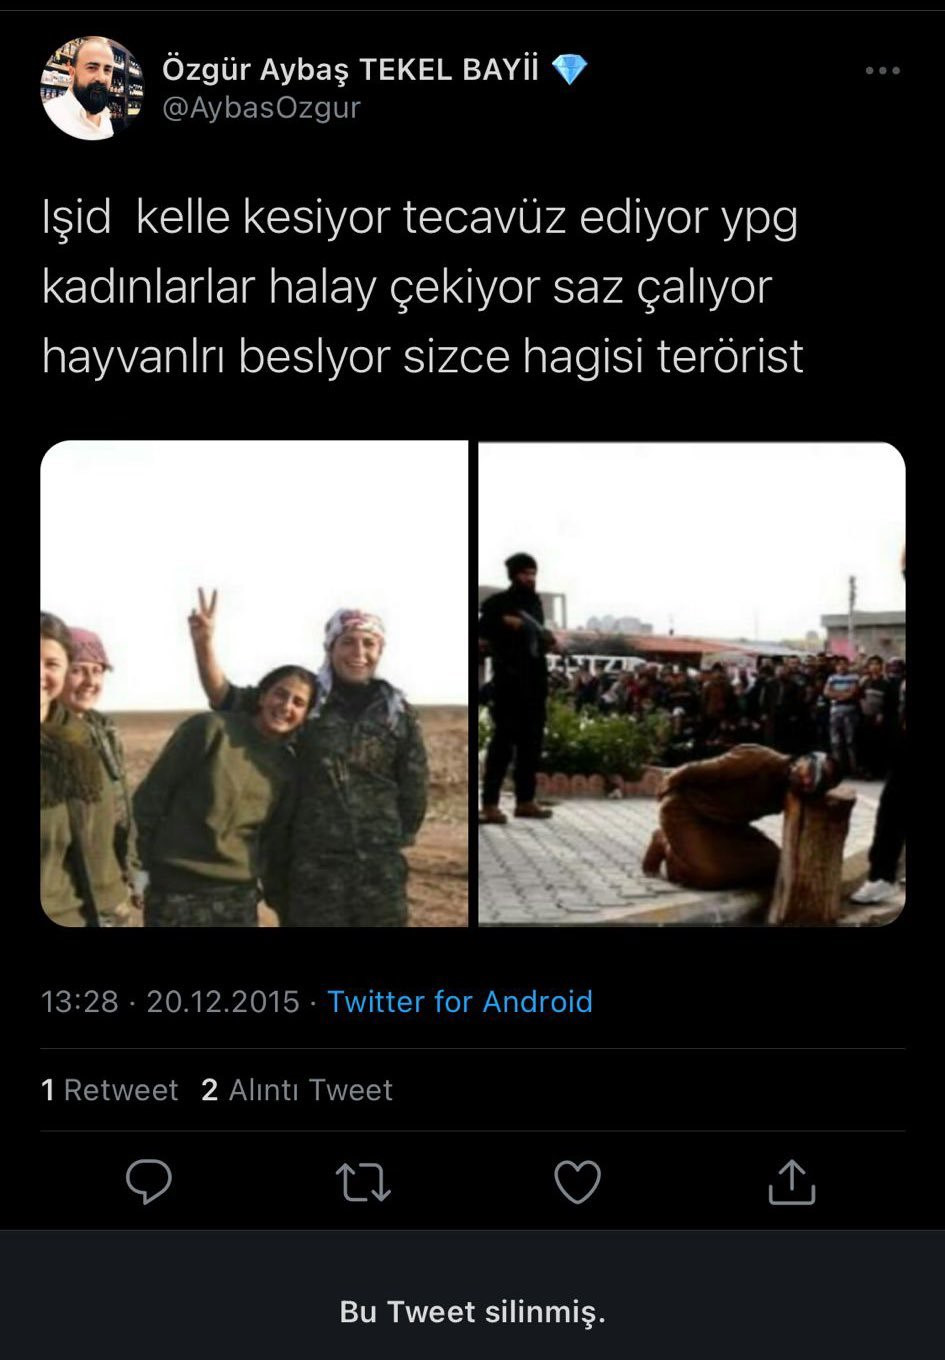Open the three-dot more options menu
The image size is (945, 1360).
(882, 71)
